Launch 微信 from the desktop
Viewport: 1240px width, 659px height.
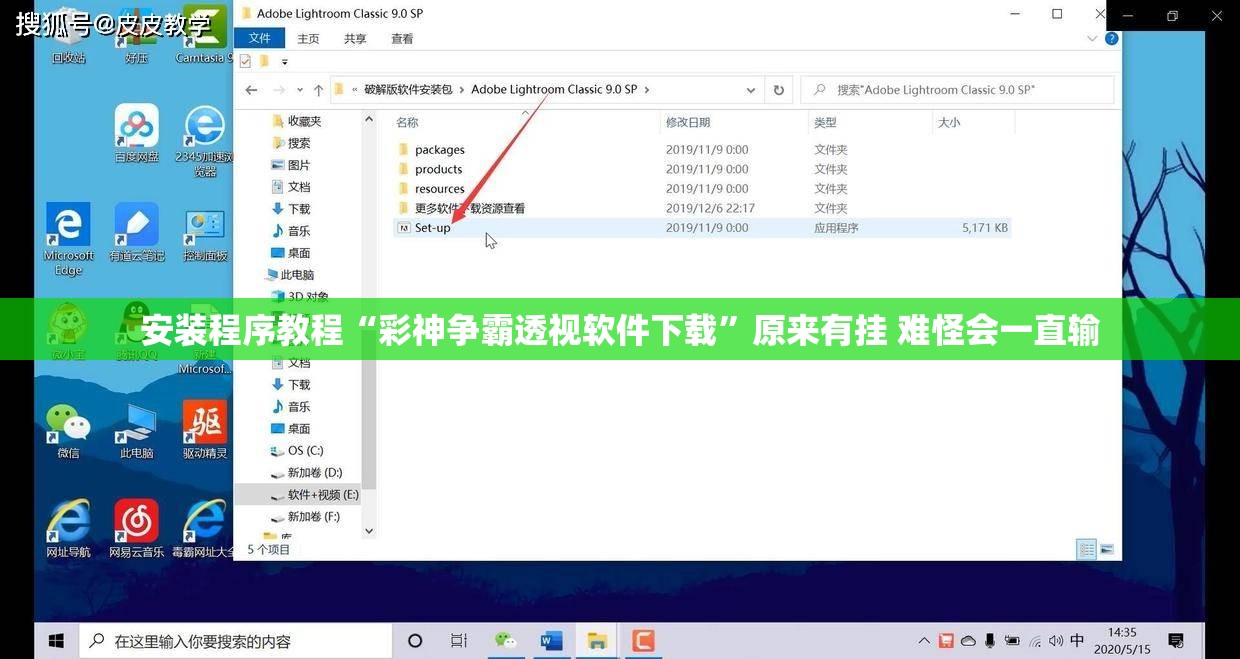tap(68, 430)
